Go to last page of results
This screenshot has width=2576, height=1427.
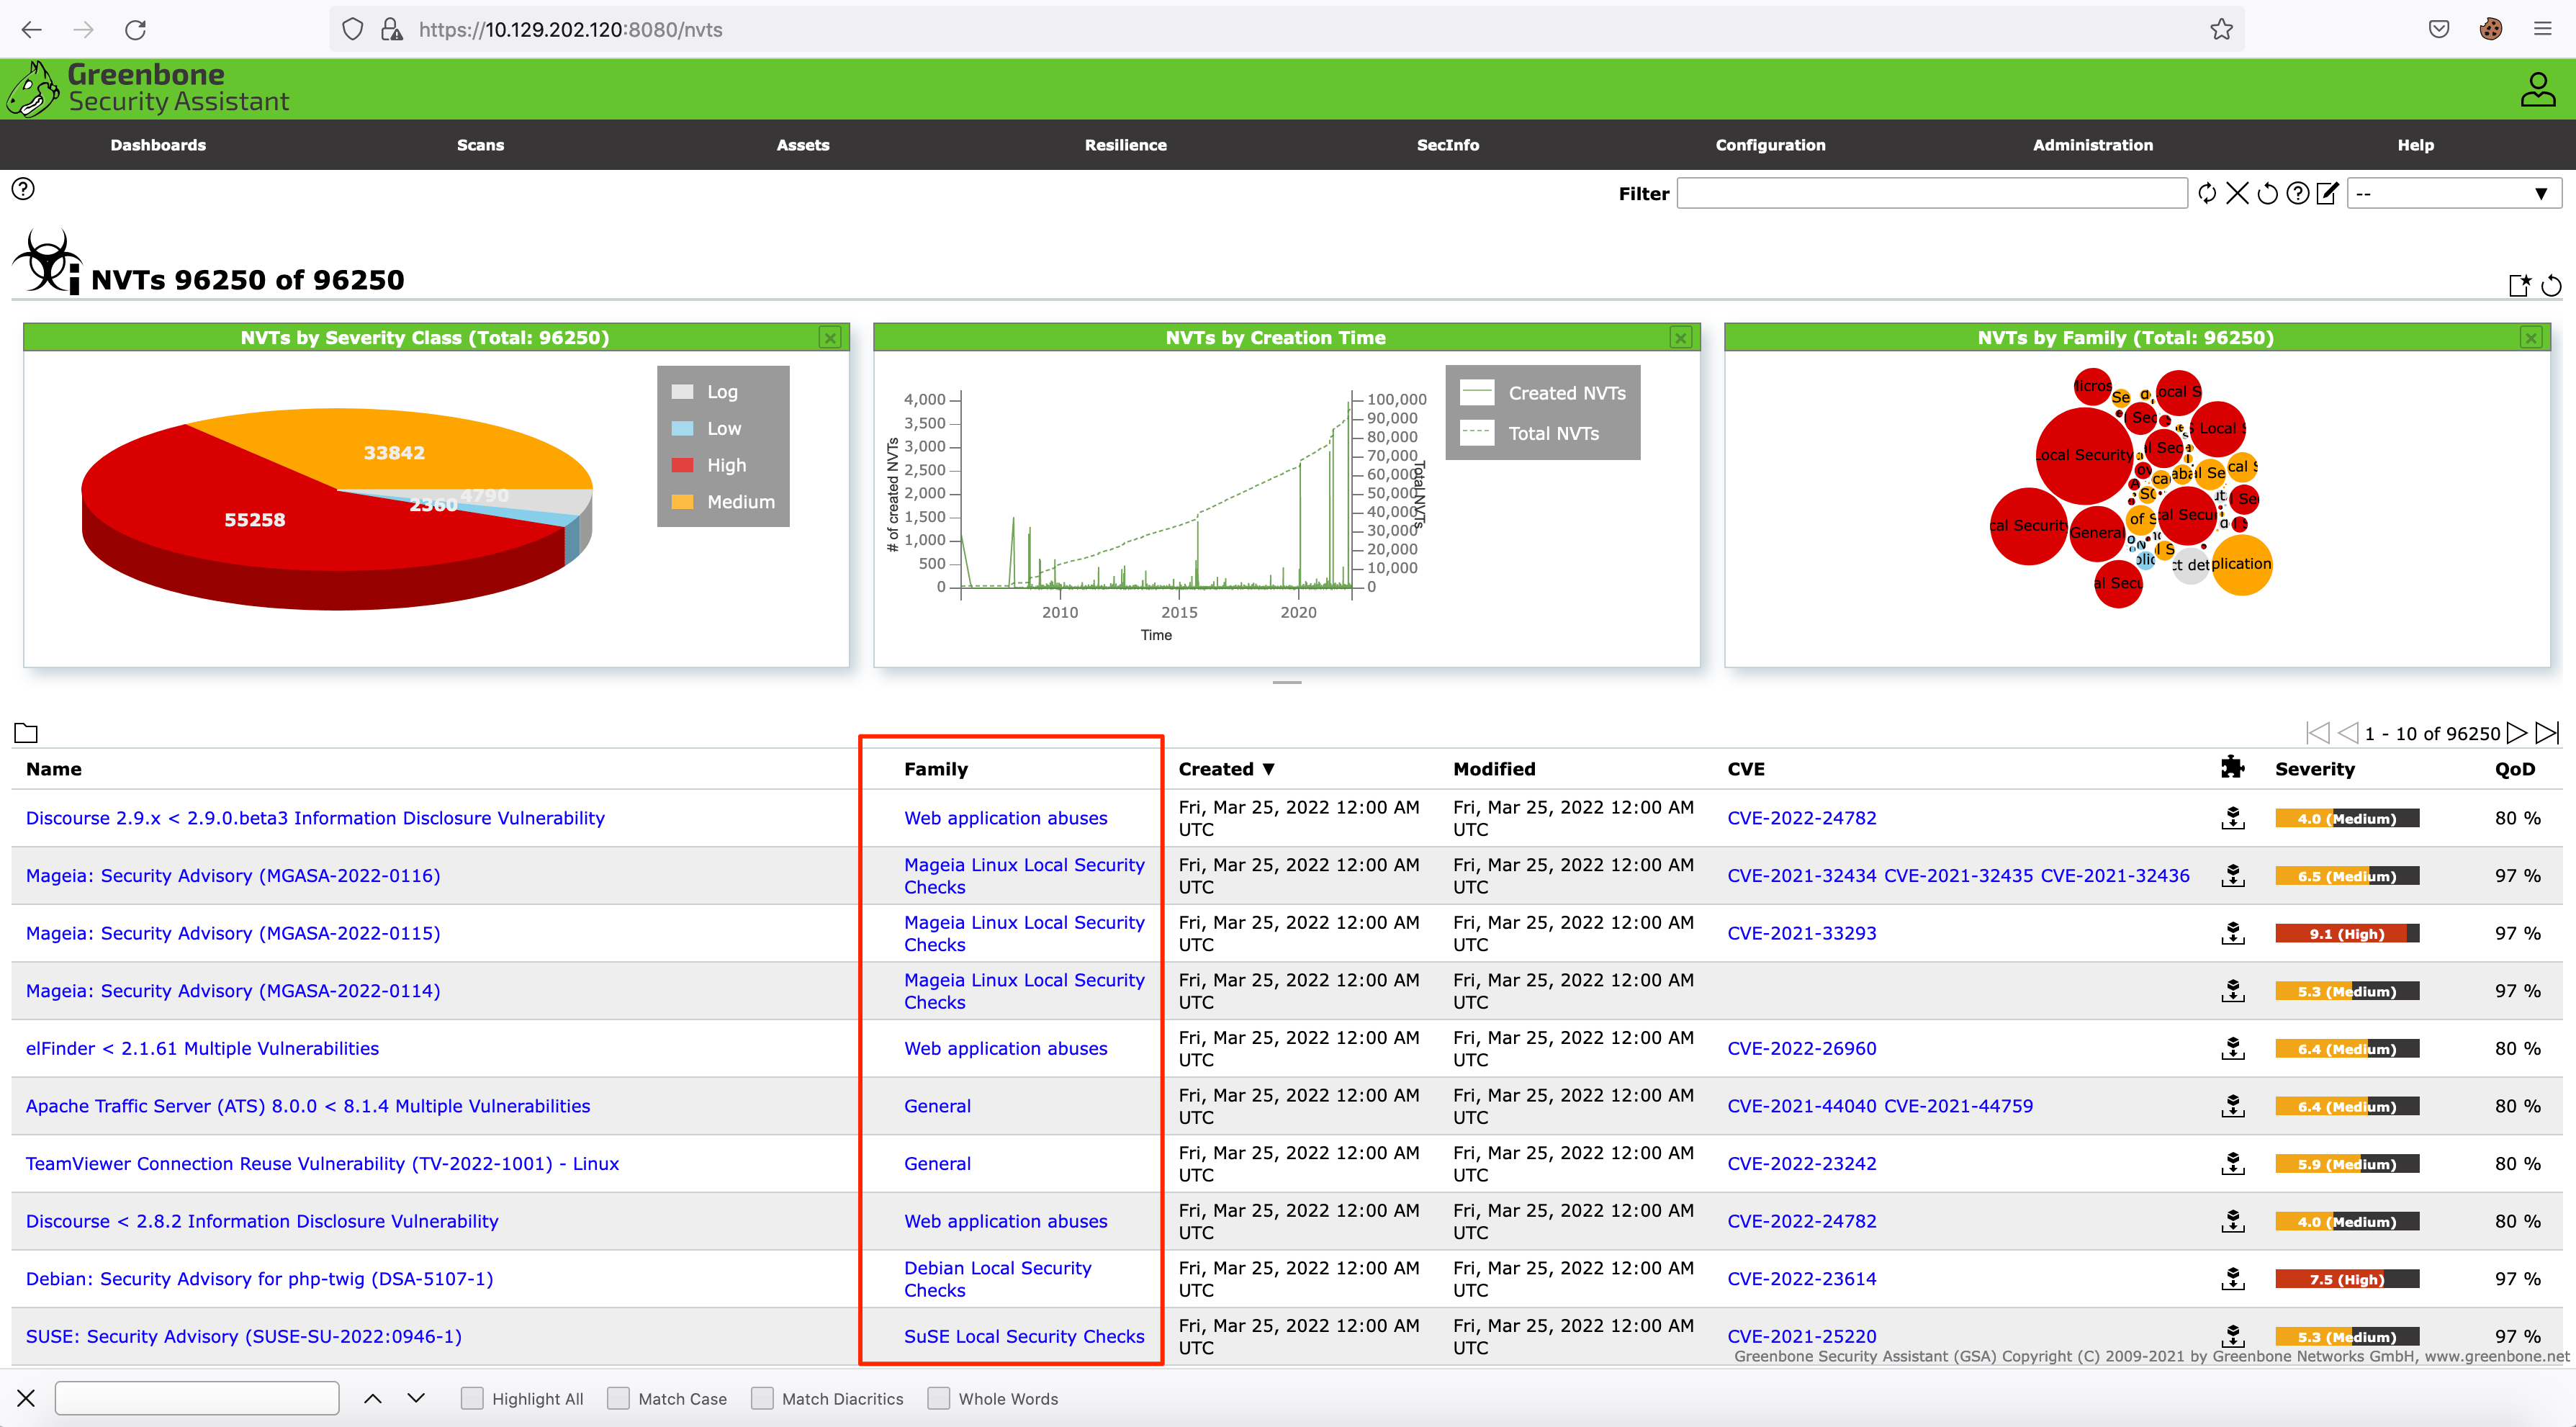(2548, 733)
